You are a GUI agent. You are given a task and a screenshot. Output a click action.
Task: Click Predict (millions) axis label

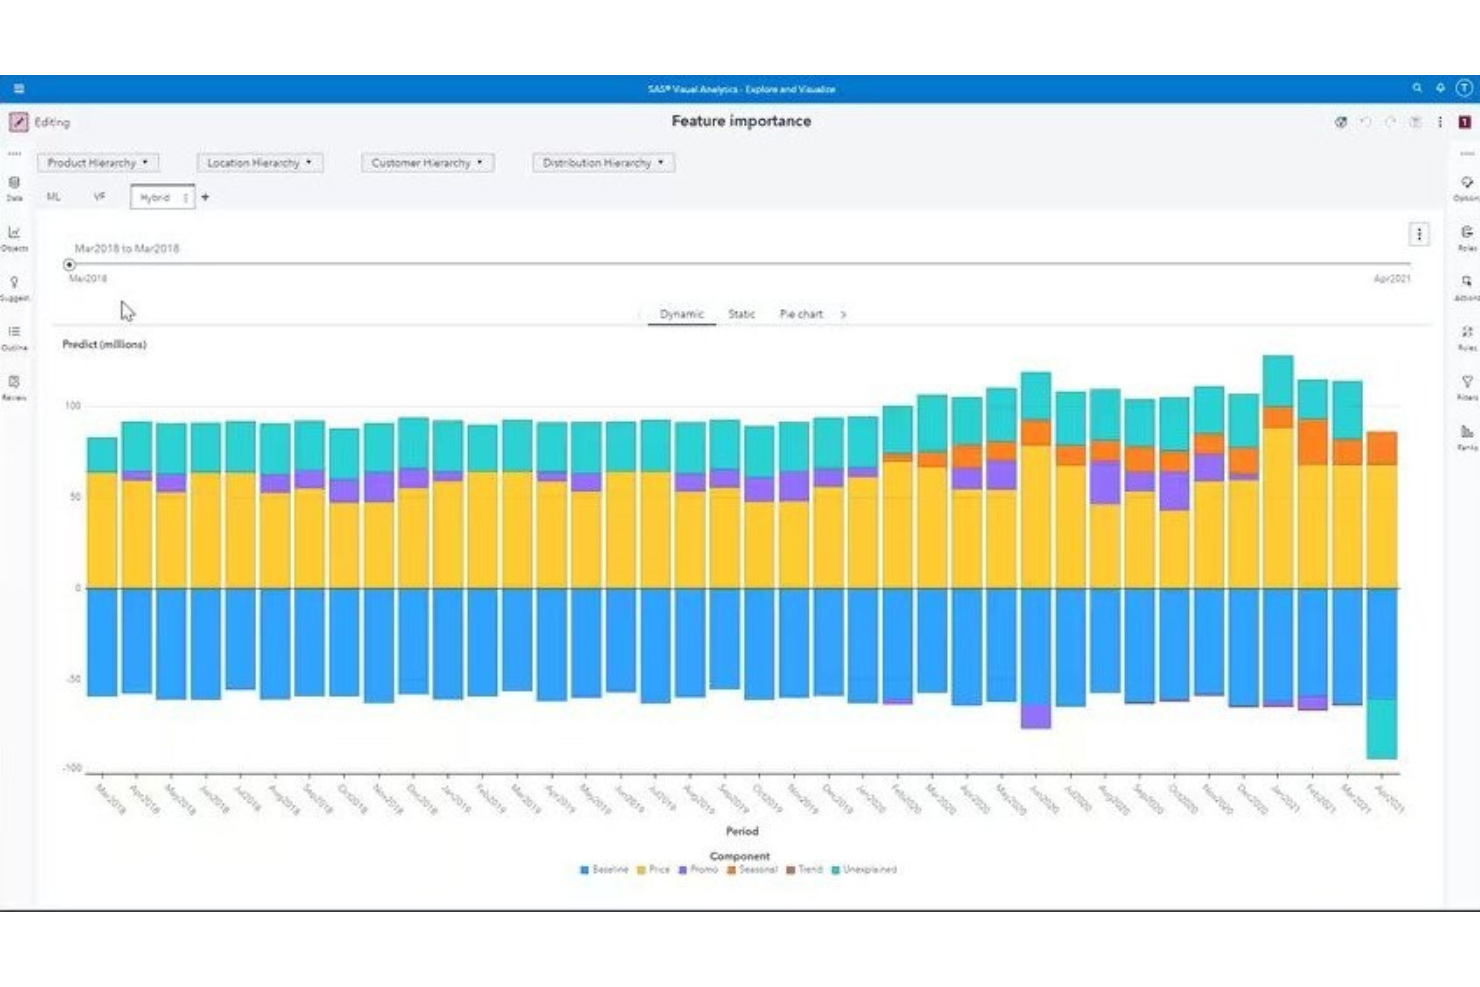click(104, 344)
